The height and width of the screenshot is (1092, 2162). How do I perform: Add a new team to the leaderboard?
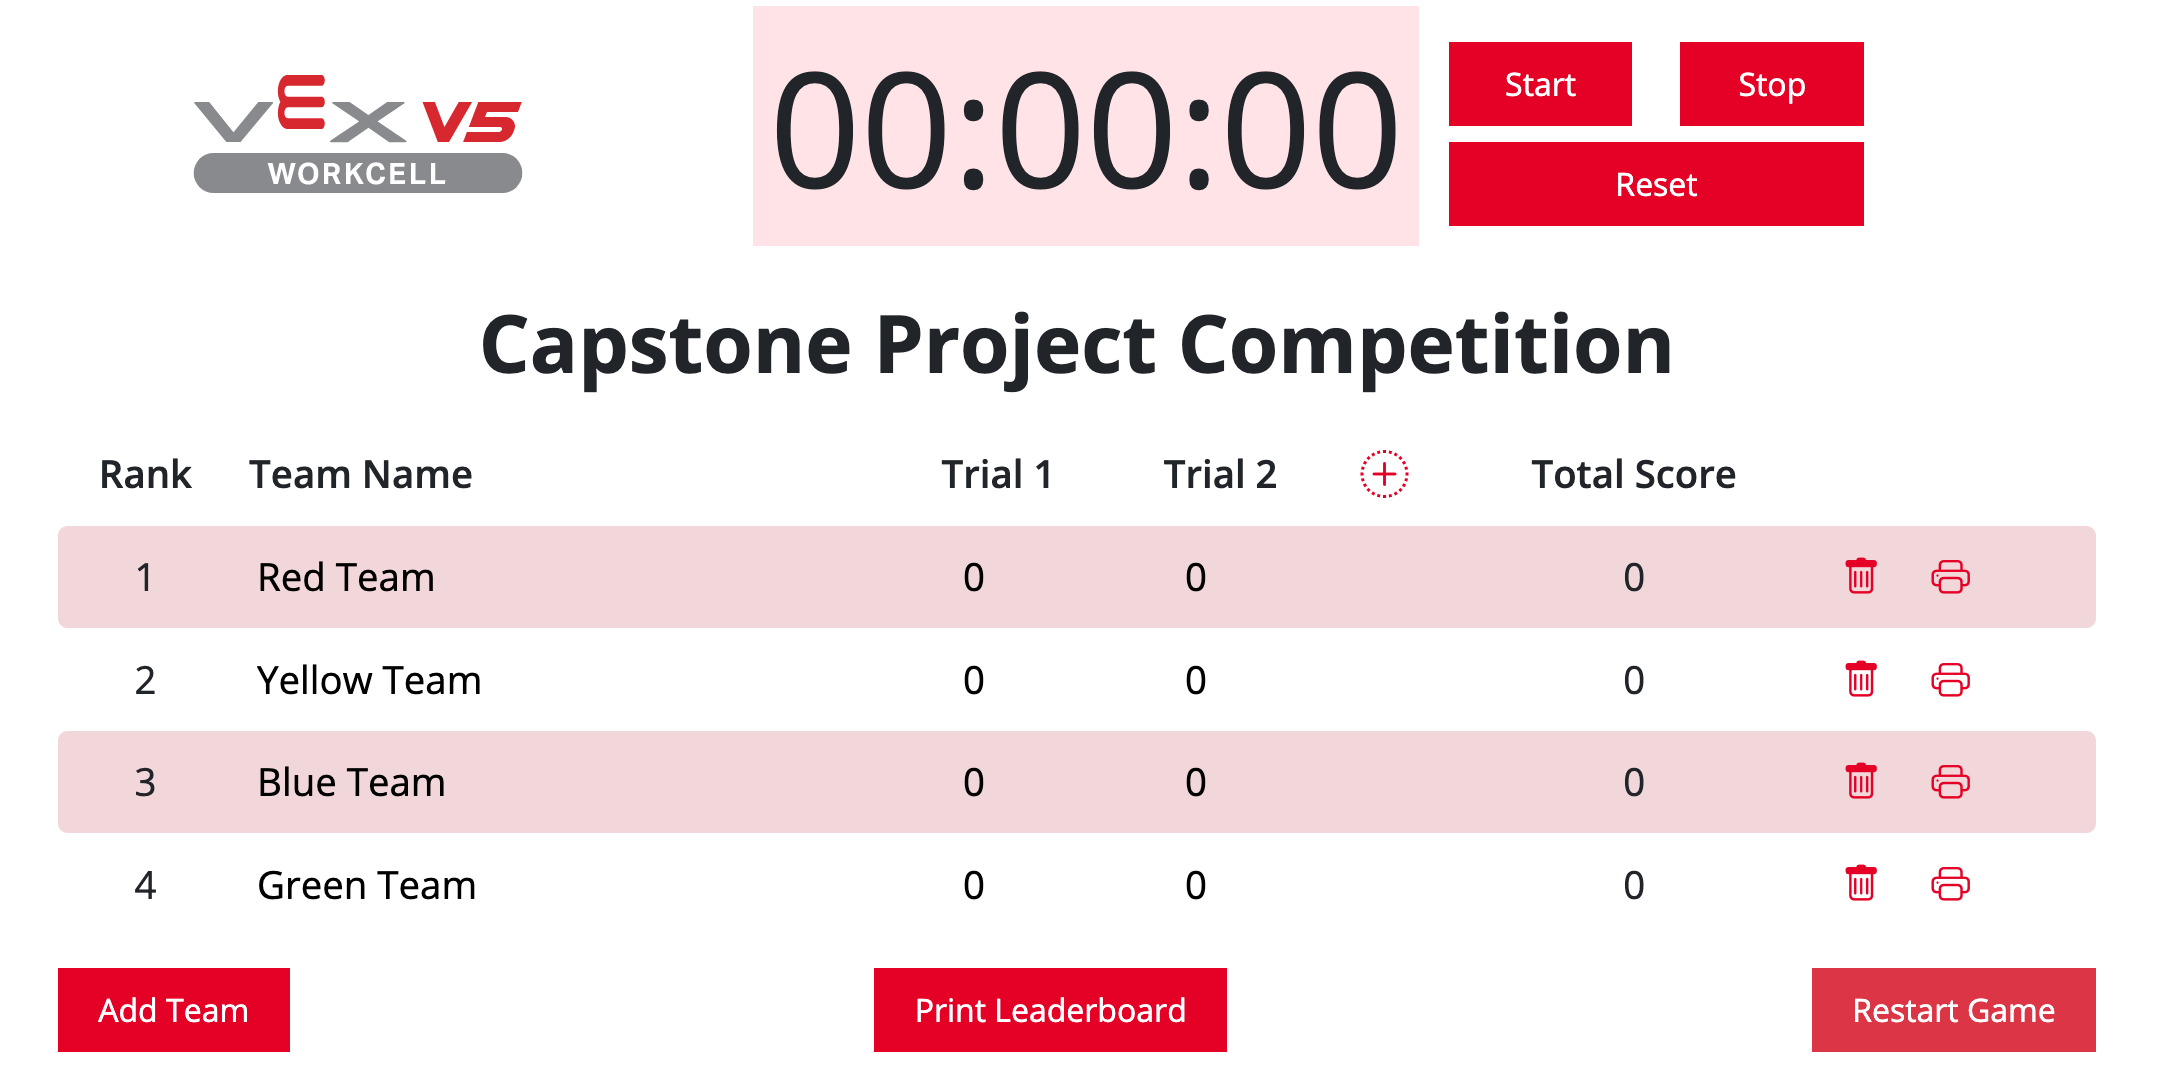[173, 1010]
